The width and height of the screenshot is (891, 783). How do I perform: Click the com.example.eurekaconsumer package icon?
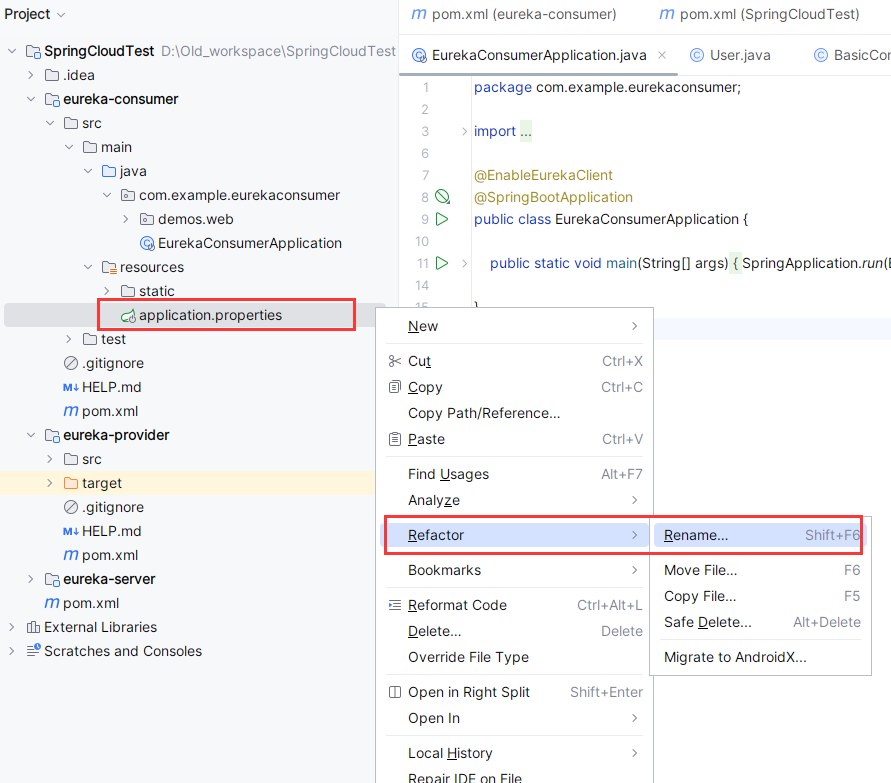click(128, 195)
